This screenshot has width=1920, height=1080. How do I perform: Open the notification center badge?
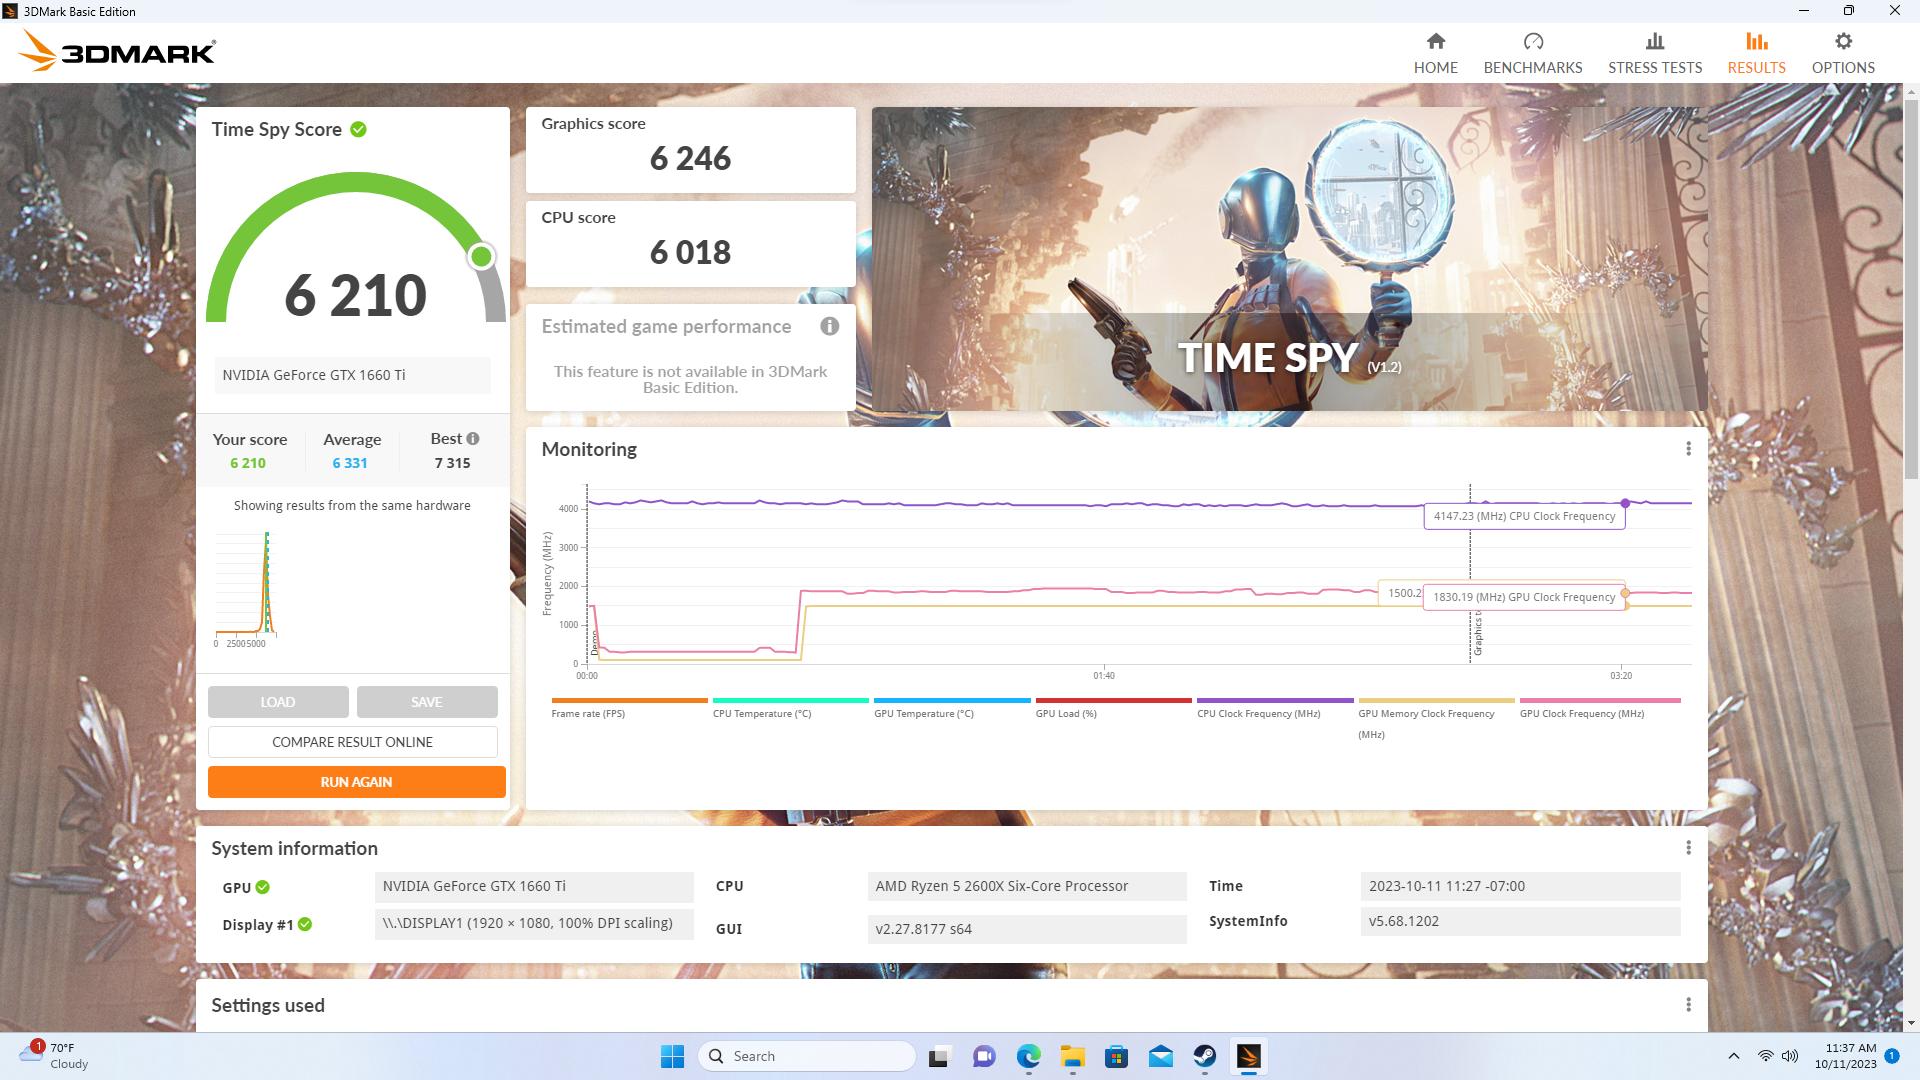(1892, 1056)
